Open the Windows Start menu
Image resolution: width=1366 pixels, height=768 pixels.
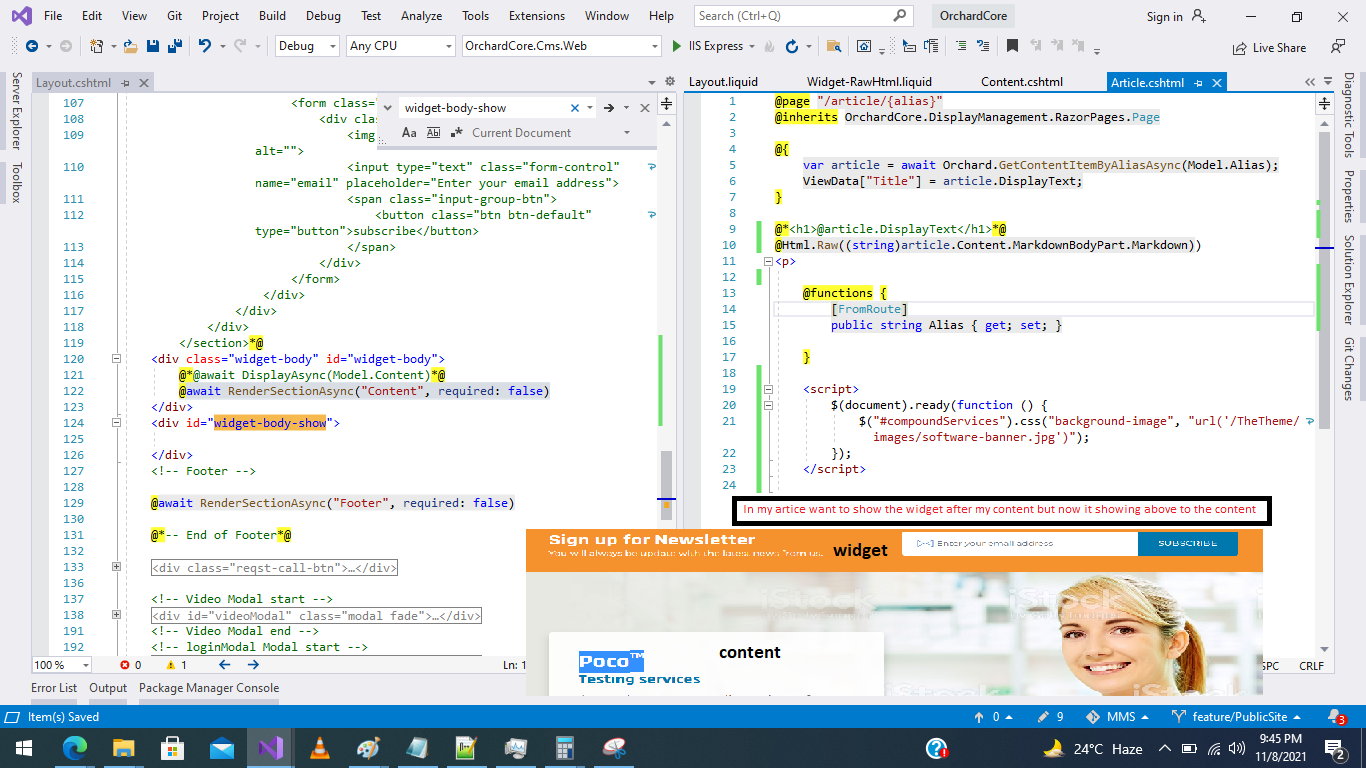(x=24, y=747)
